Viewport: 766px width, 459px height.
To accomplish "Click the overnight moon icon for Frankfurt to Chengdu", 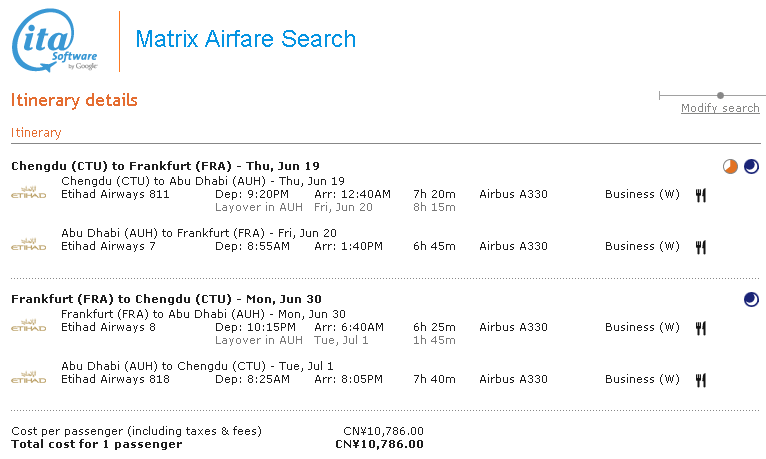I will (x=751, y=299).
